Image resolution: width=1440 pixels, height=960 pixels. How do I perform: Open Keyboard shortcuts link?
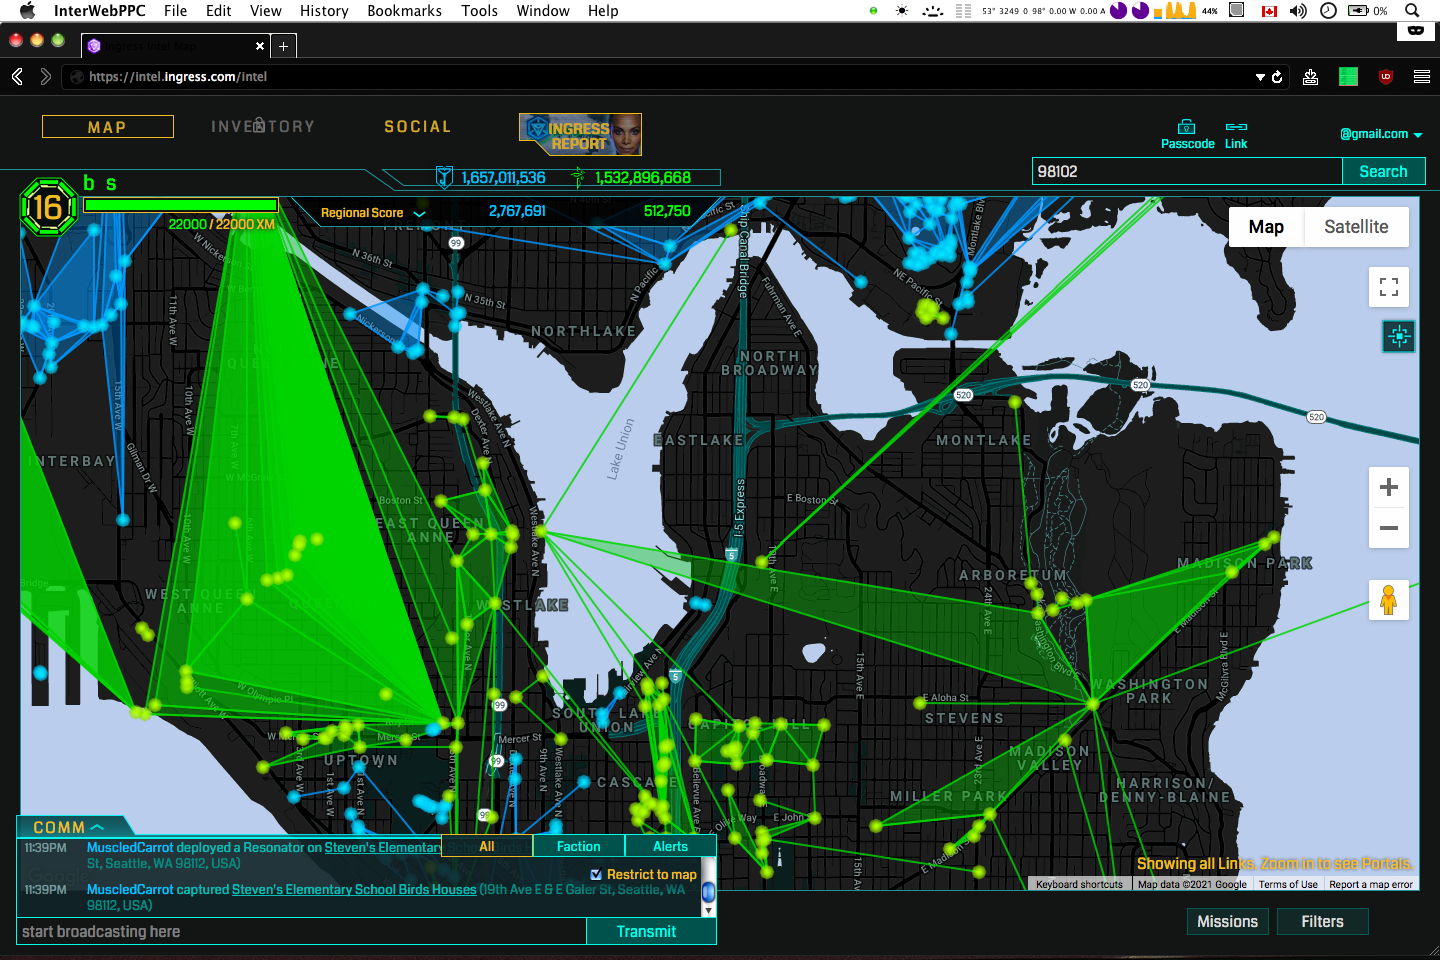point(1079,884)
